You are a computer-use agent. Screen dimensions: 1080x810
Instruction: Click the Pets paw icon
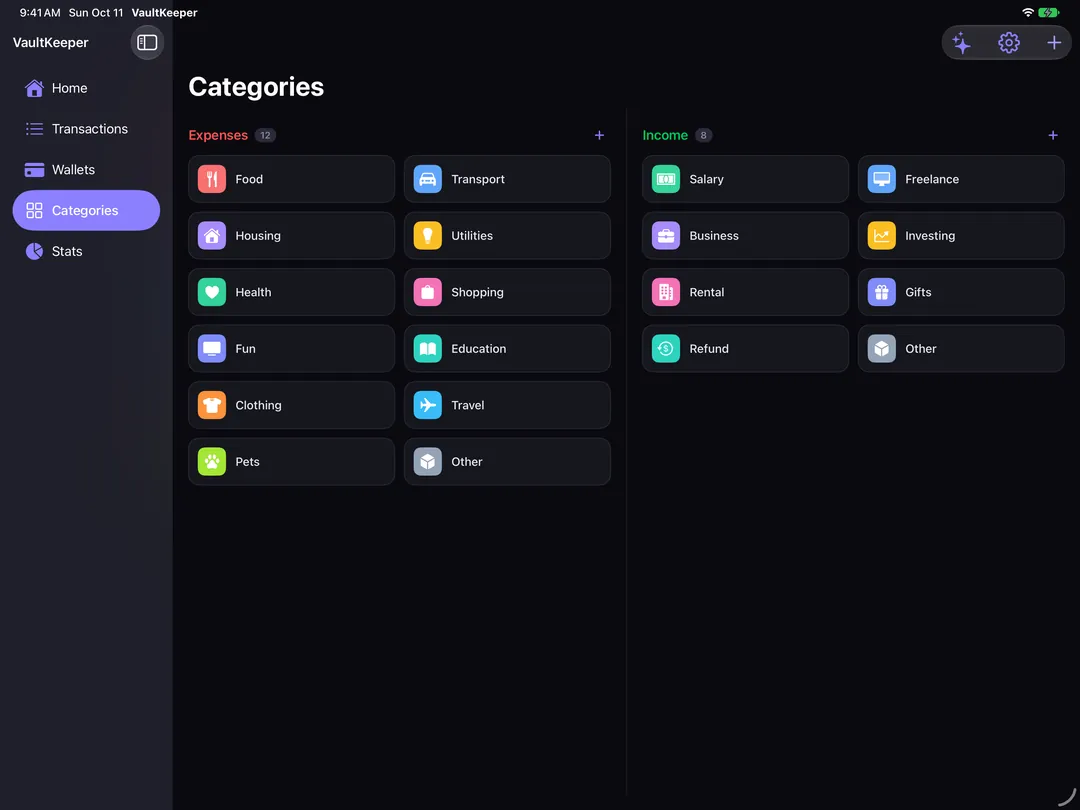coord(211,461)
